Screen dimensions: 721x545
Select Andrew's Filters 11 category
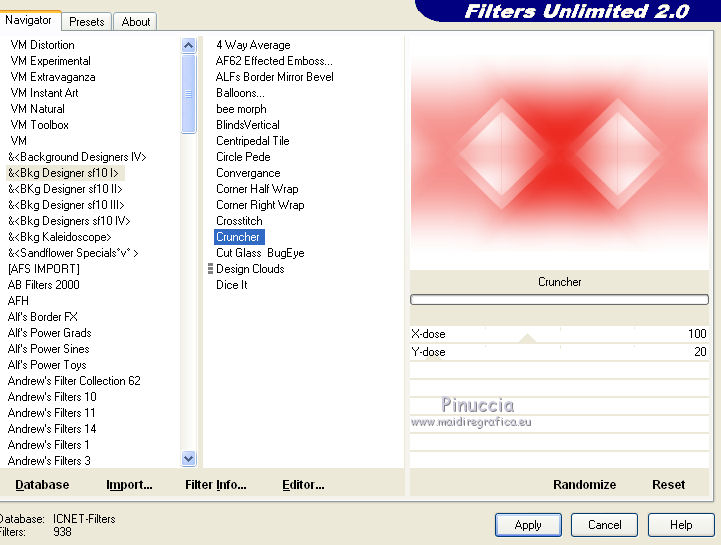coord(52,413)
